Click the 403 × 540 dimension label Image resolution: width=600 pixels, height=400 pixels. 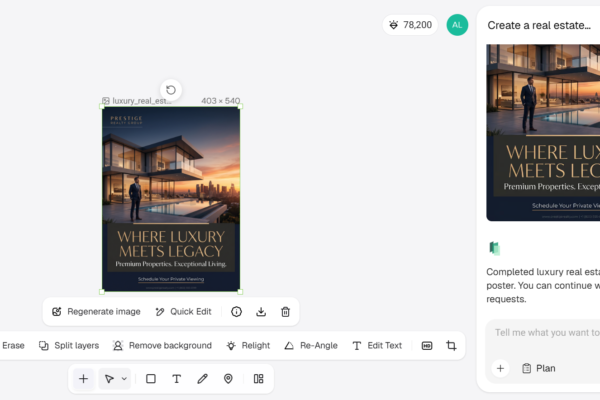click(x=220, y=101)
